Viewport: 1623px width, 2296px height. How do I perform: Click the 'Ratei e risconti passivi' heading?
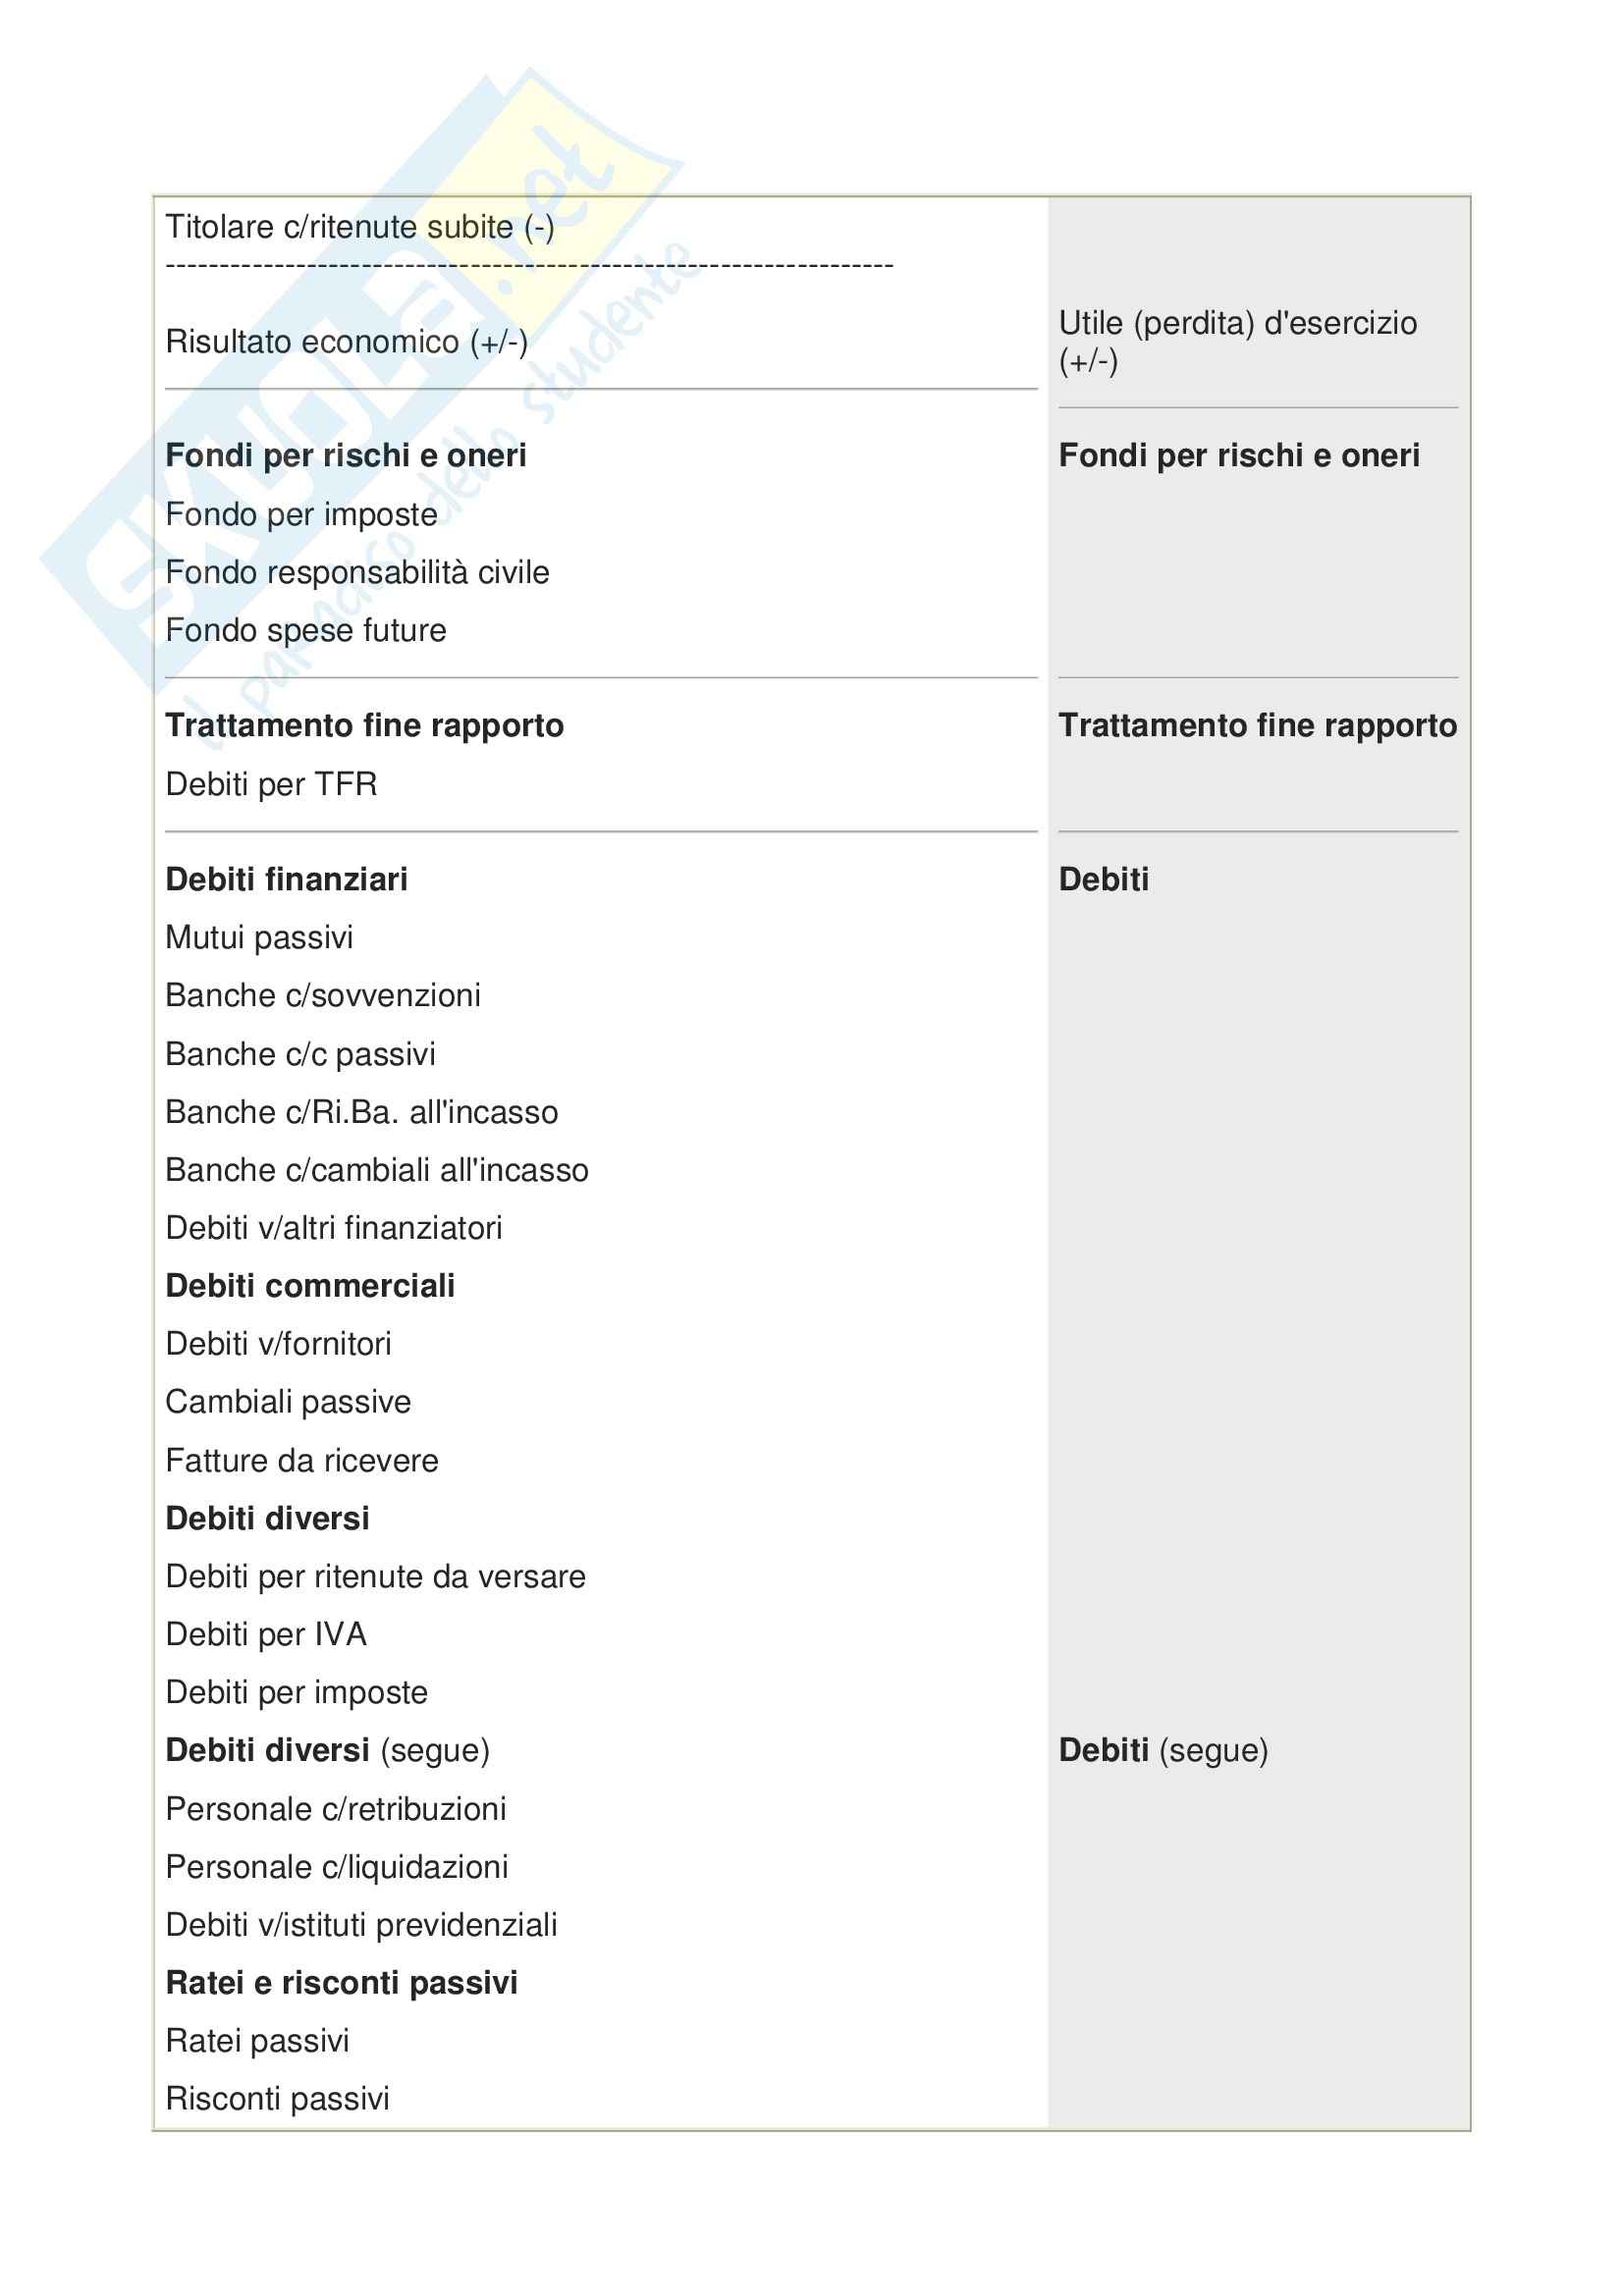point(341,1983)
